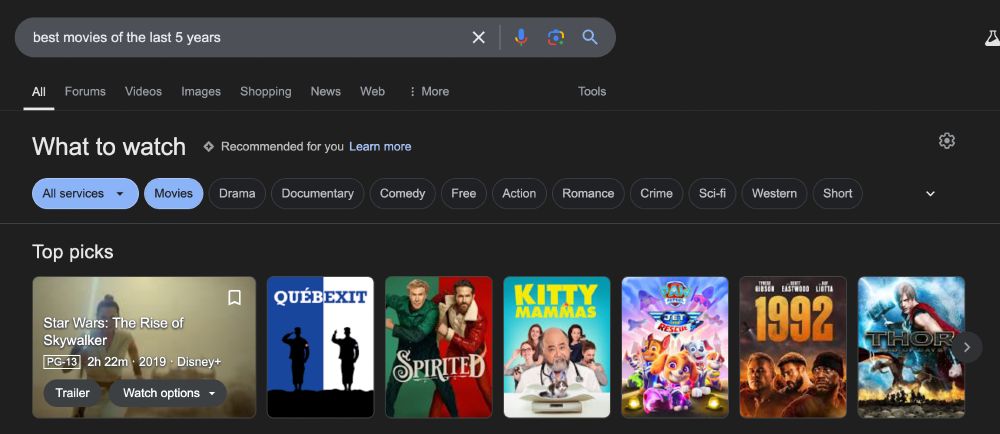Switch to the All results tab
This screenshot has height=434, width=1000.
(39, 92)
